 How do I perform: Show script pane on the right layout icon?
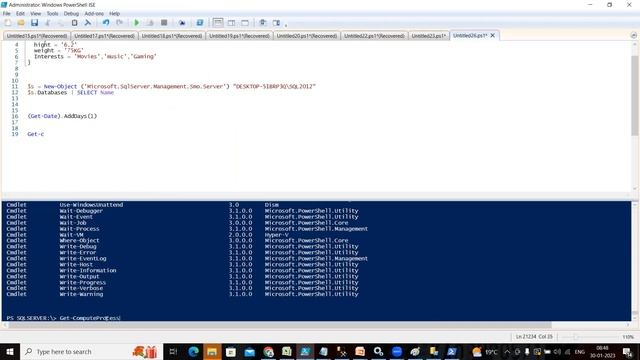coord(231,23)
